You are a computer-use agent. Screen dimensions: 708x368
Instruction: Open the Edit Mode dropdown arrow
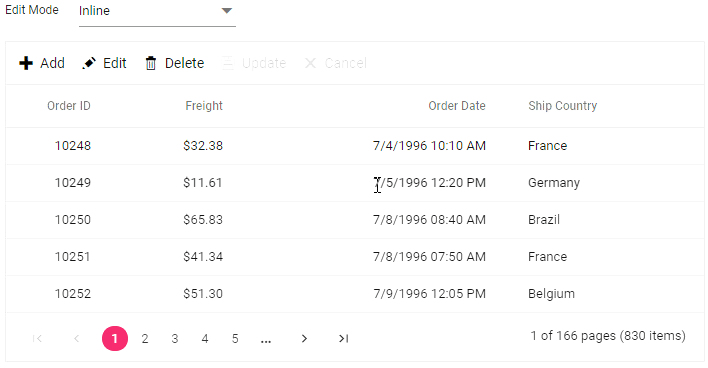227,10
